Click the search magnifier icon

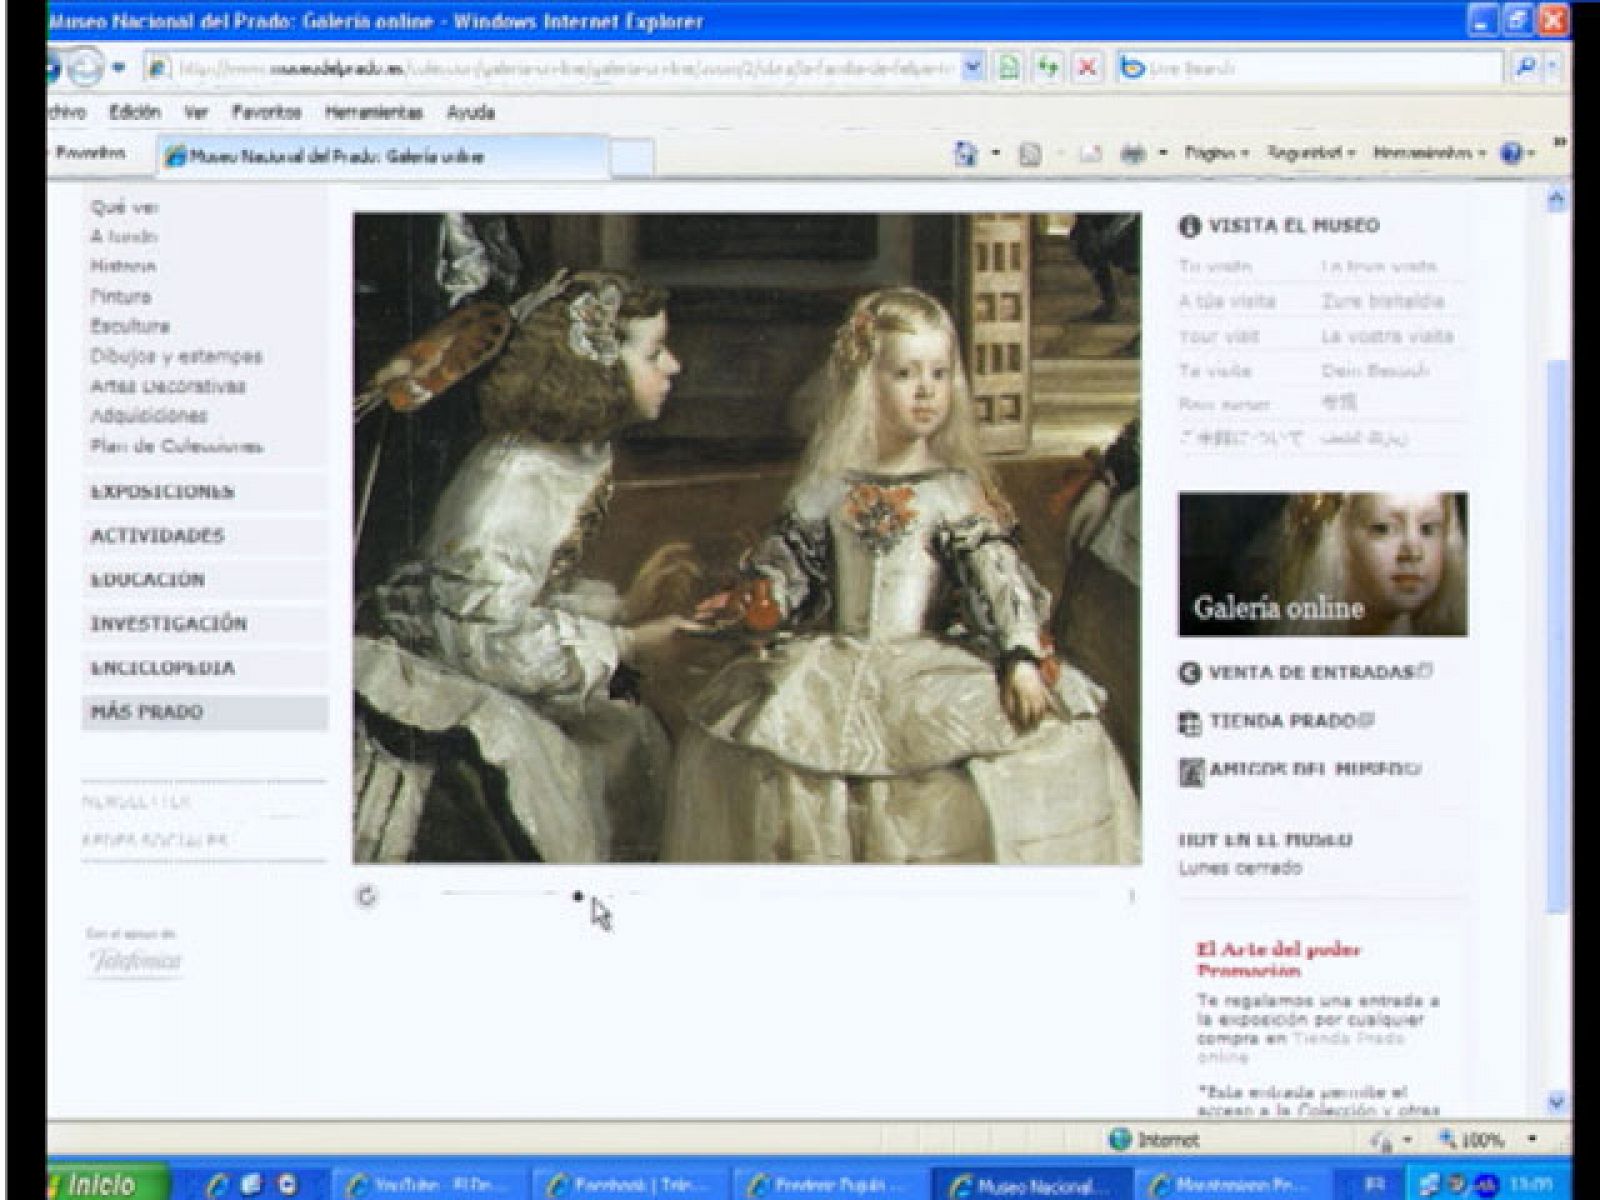click(x=1525, y=68)
